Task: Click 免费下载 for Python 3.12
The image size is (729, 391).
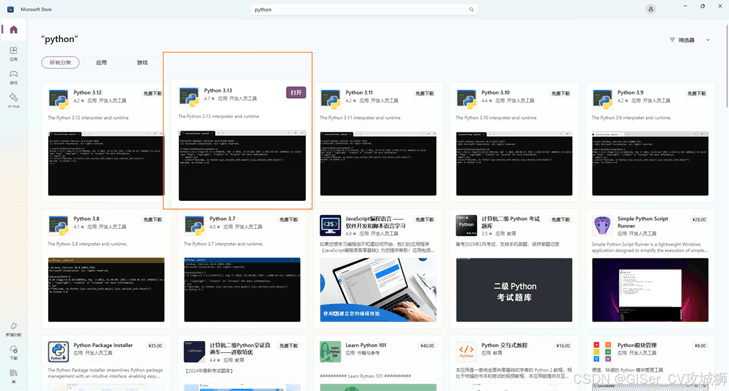Action: click(152, 93)
